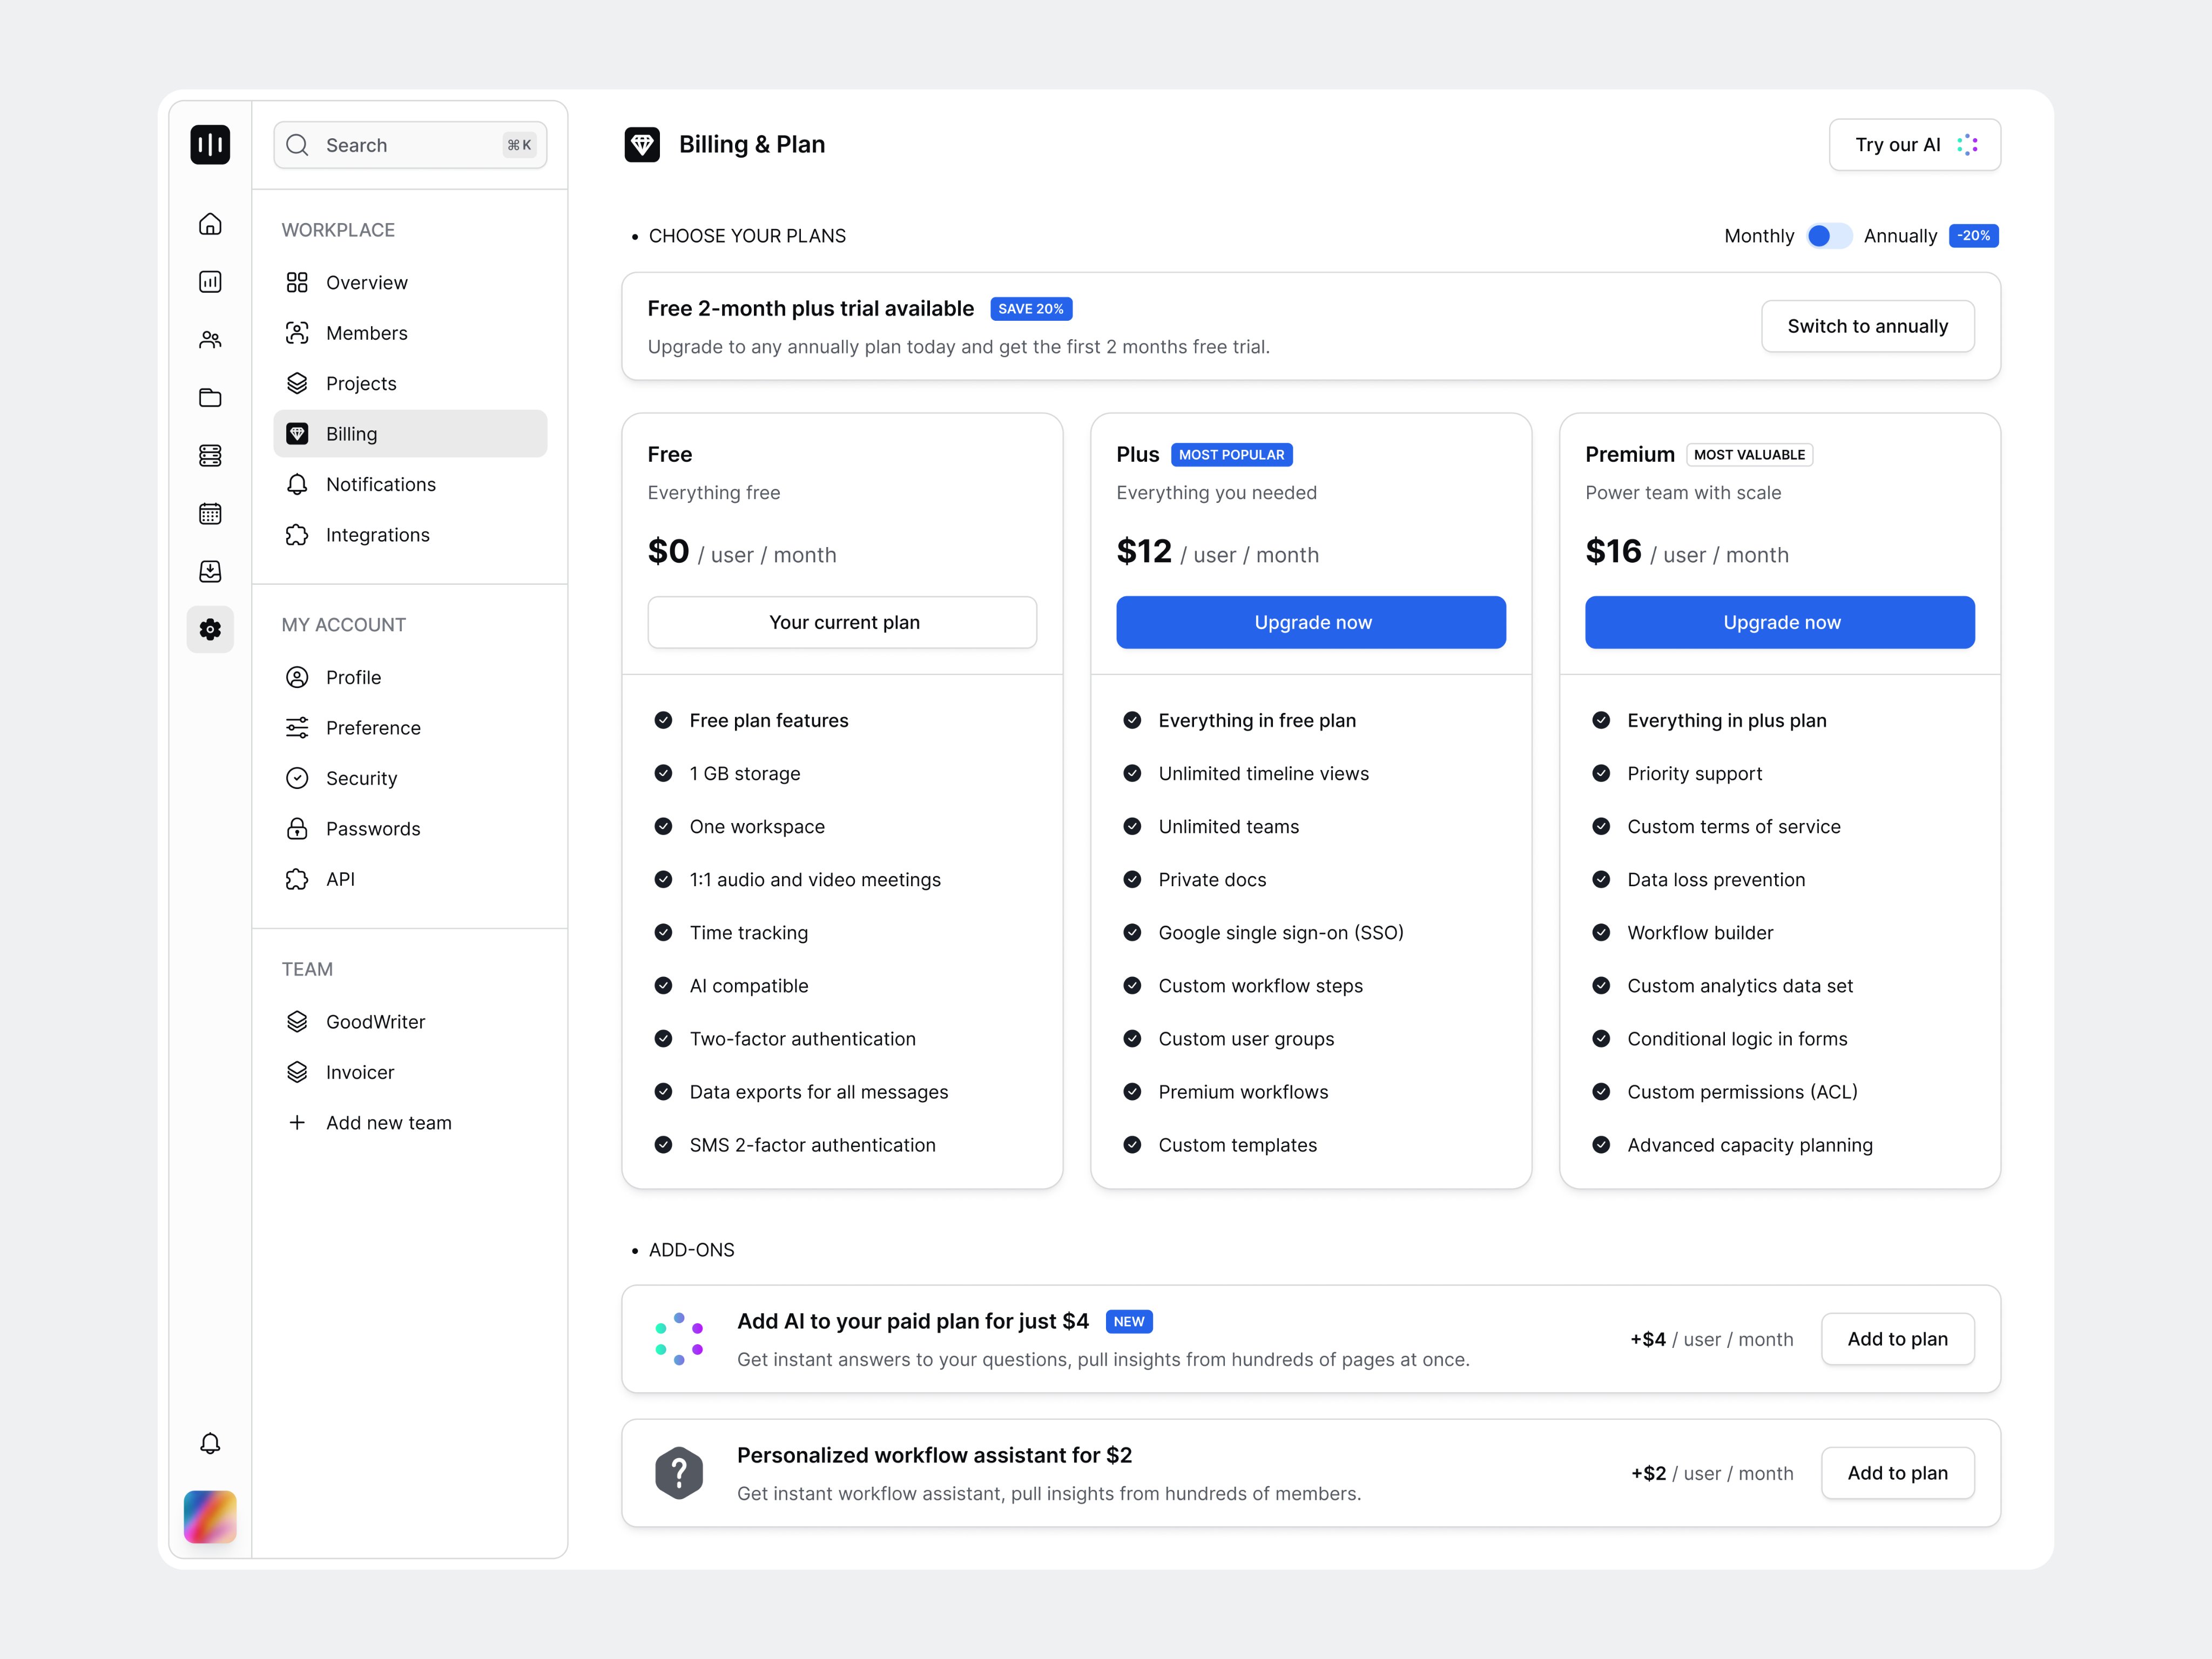Open the bell icon at rail bottom
2212x1659 pixels.
point(210,1443)
